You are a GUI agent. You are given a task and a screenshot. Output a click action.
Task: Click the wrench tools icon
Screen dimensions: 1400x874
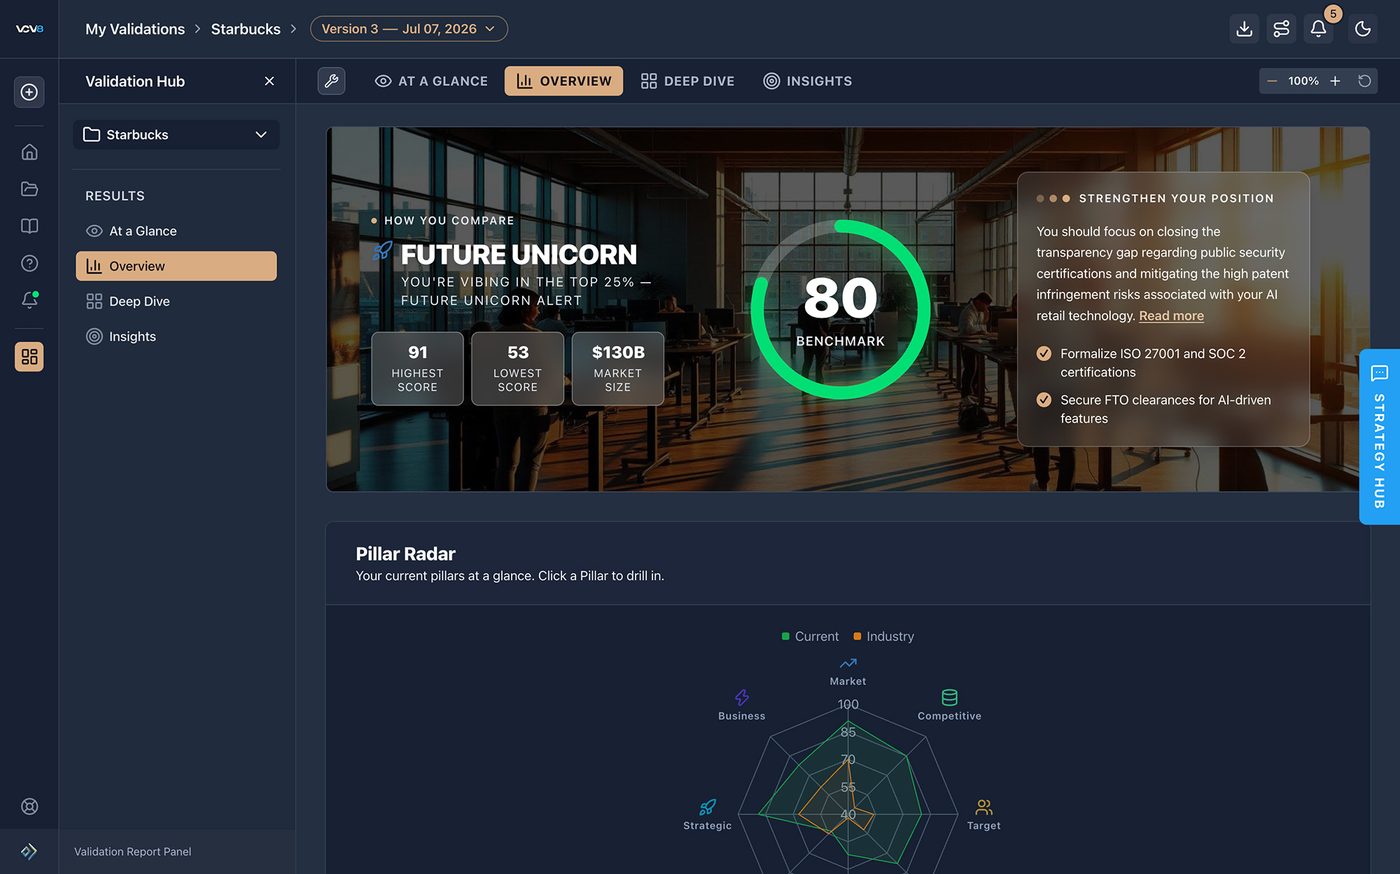pyautogui.click(x=331, y=81)
